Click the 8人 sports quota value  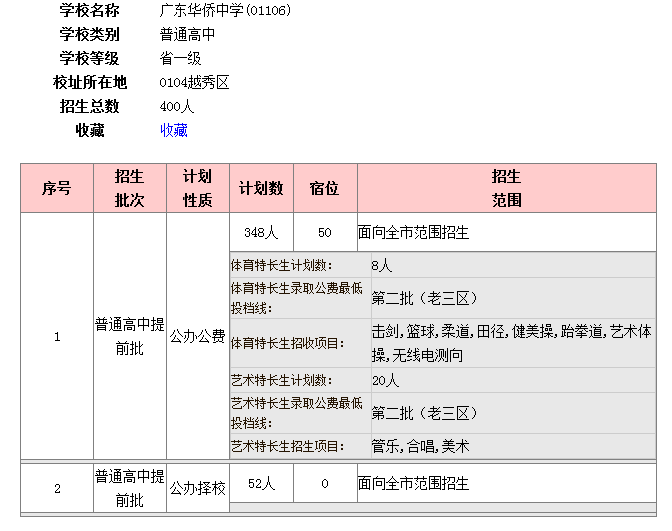[381, 265]
